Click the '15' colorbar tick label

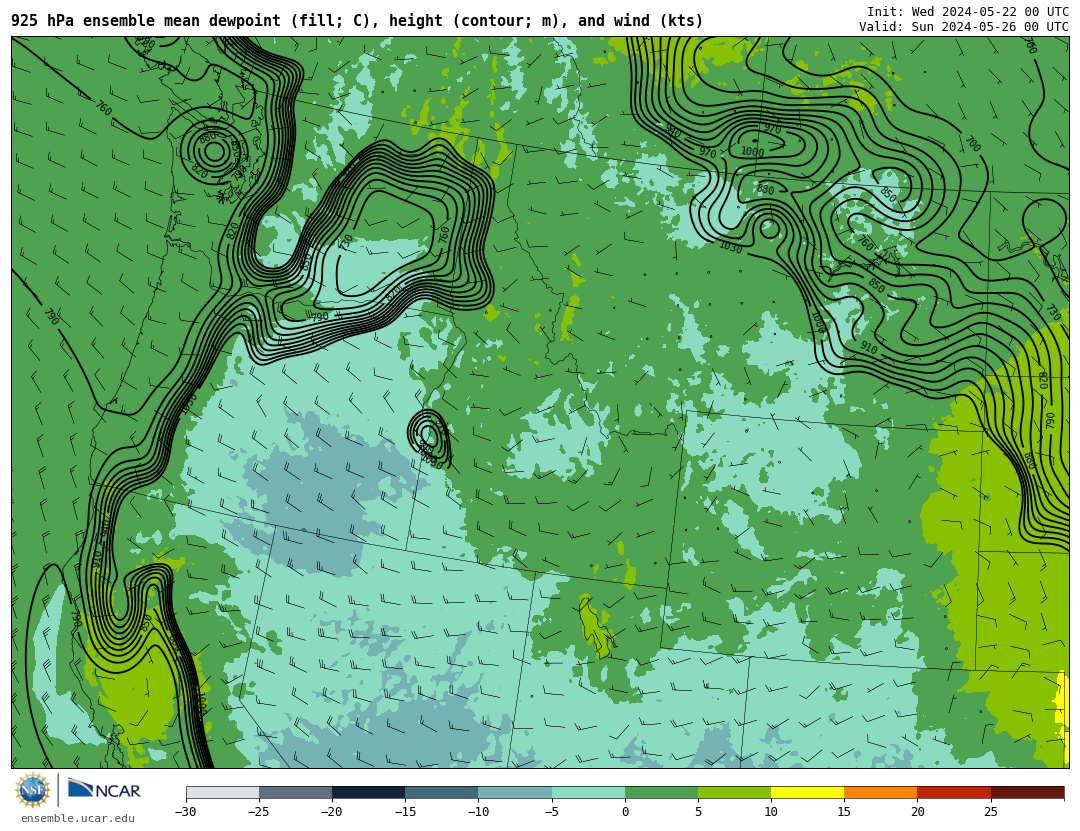tap(844, 812)
